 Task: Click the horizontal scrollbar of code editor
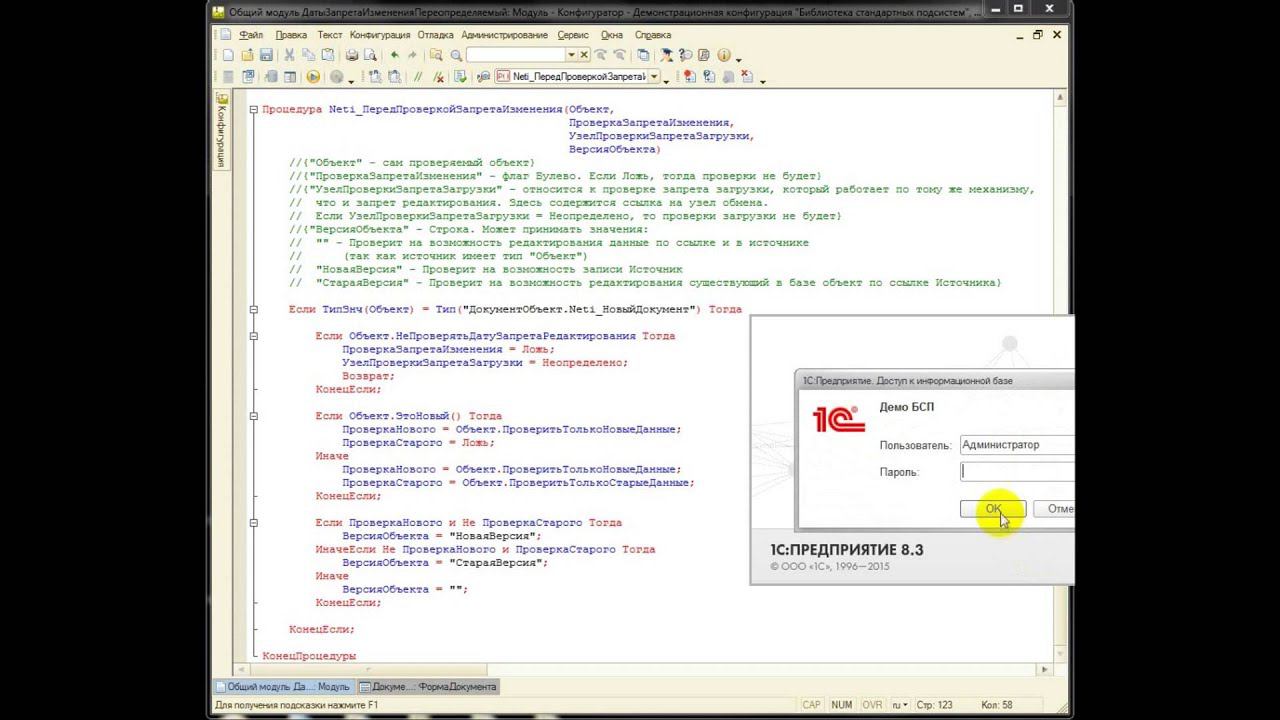pyautogui.click(x=640, y=669)
